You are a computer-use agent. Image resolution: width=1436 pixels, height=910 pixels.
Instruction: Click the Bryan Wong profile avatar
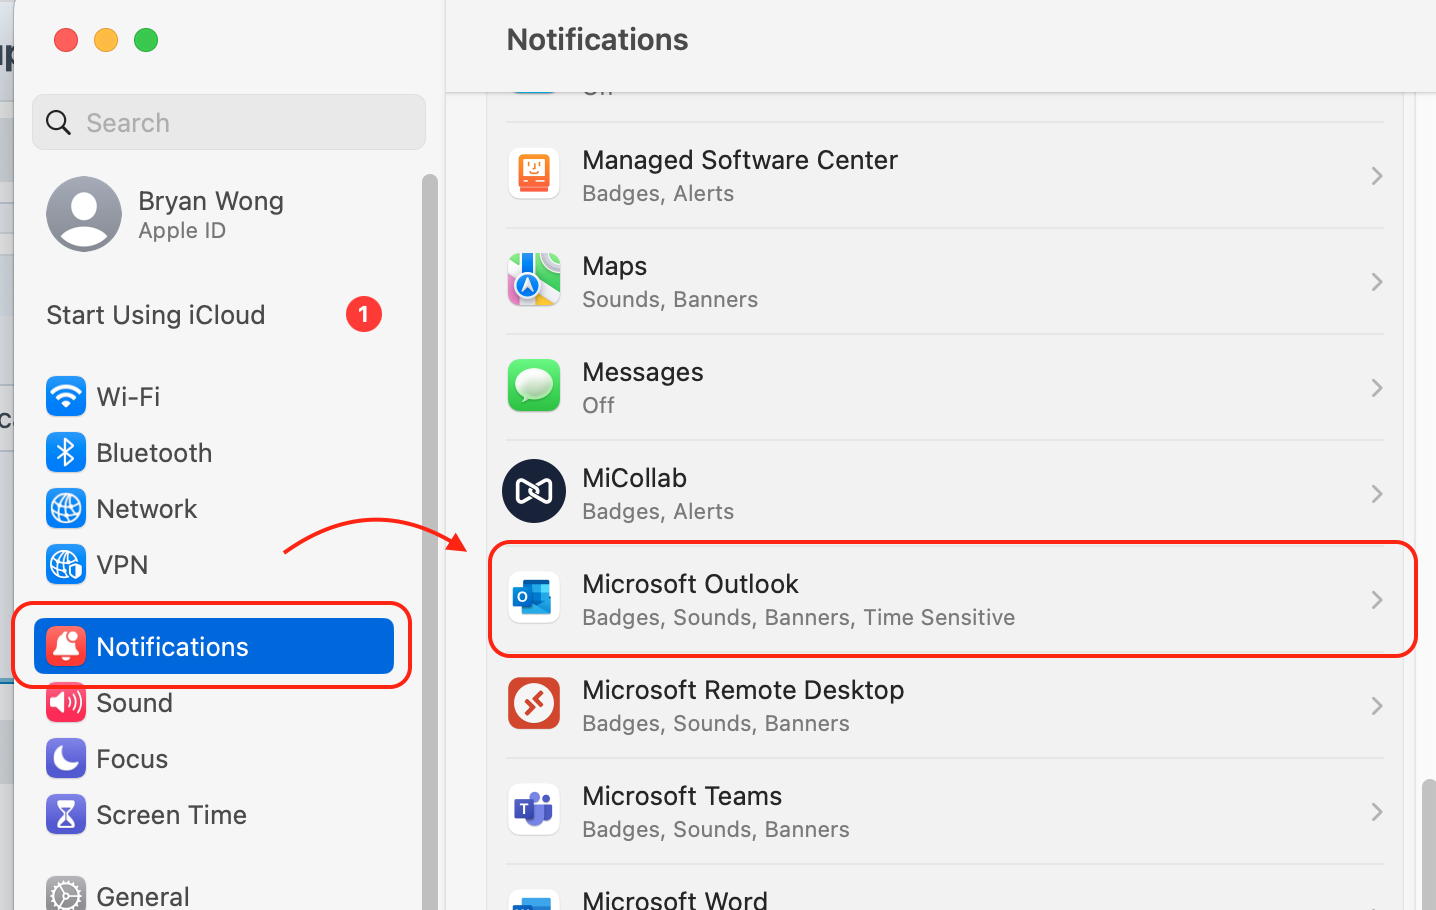point(84,214)
